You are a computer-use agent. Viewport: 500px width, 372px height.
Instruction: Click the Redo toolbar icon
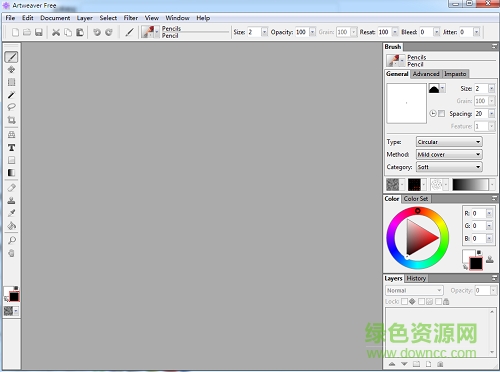point(109,32)
